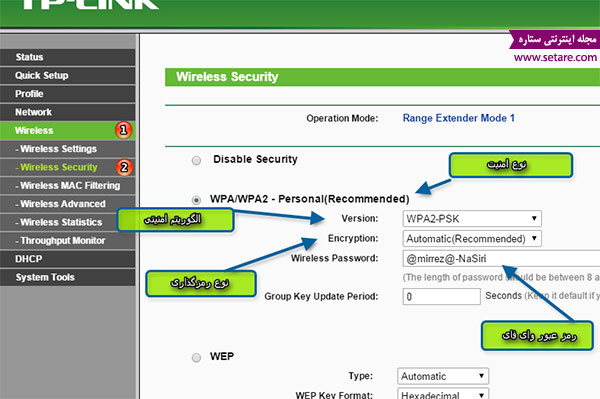Click the Wireless Password field
This screenshot has width=600, height=399.
501,259
